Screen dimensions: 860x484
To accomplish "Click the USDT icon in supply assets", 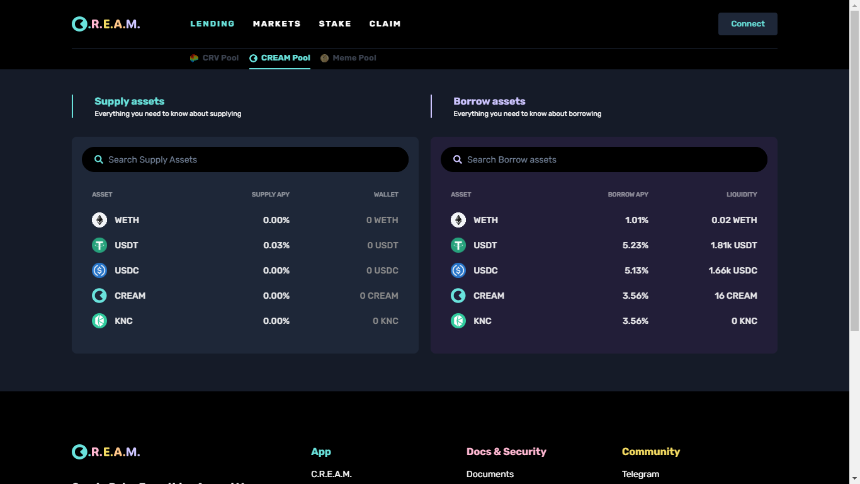I will [x=99, y=245].
